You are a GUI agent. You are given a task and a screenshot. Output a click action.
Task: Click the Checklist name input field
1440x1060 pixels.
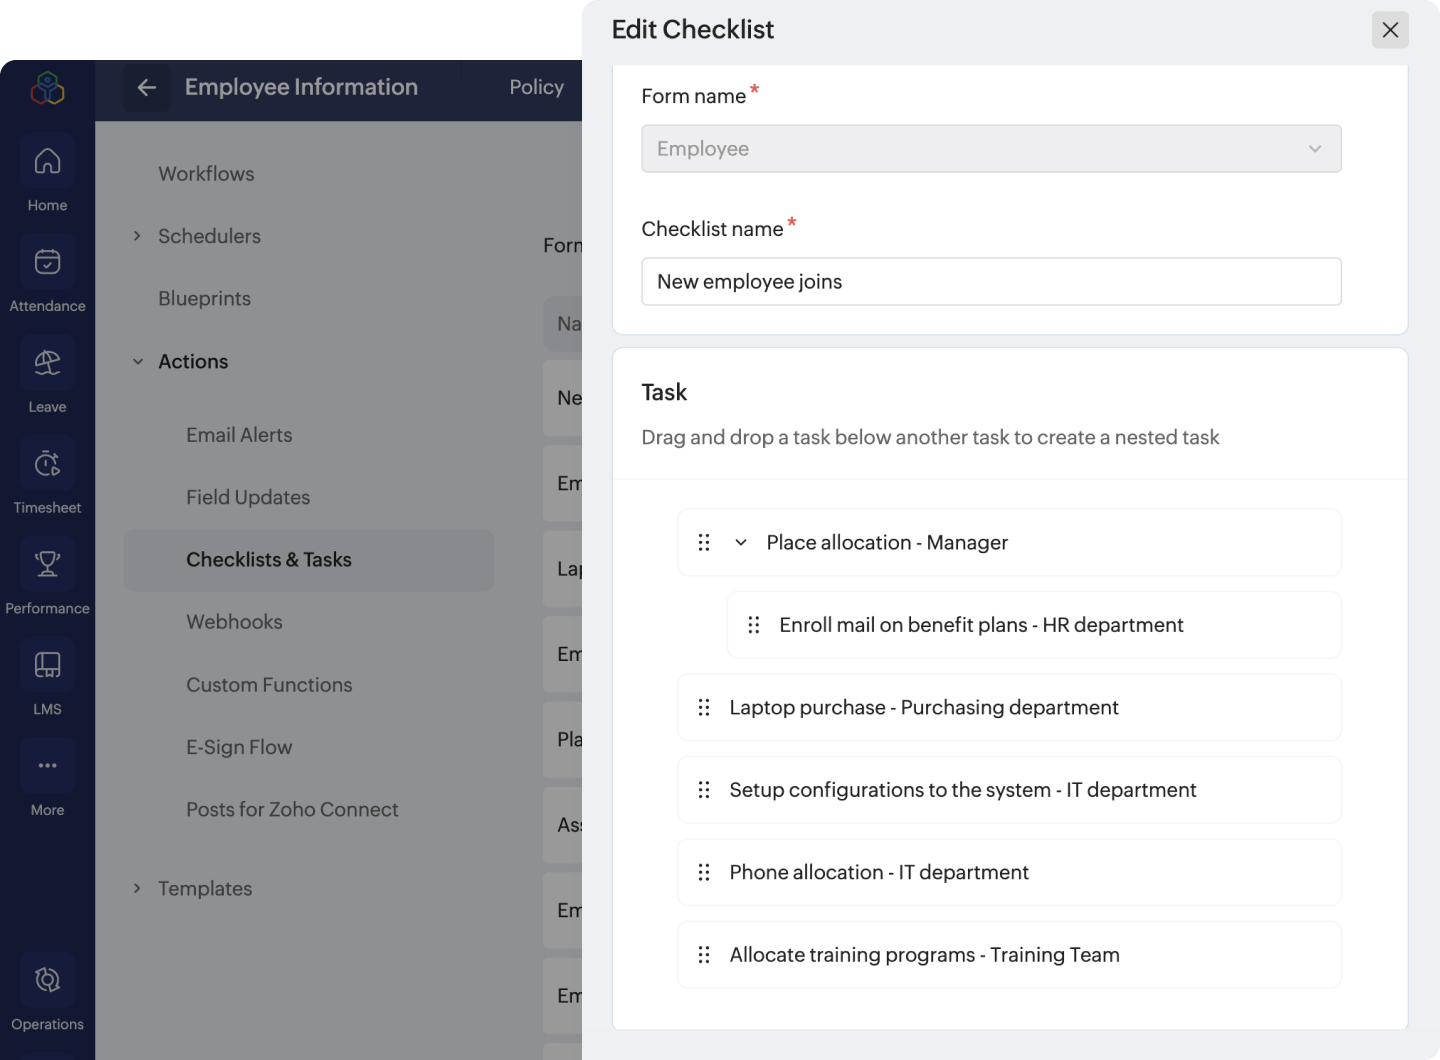pos(990,282)
